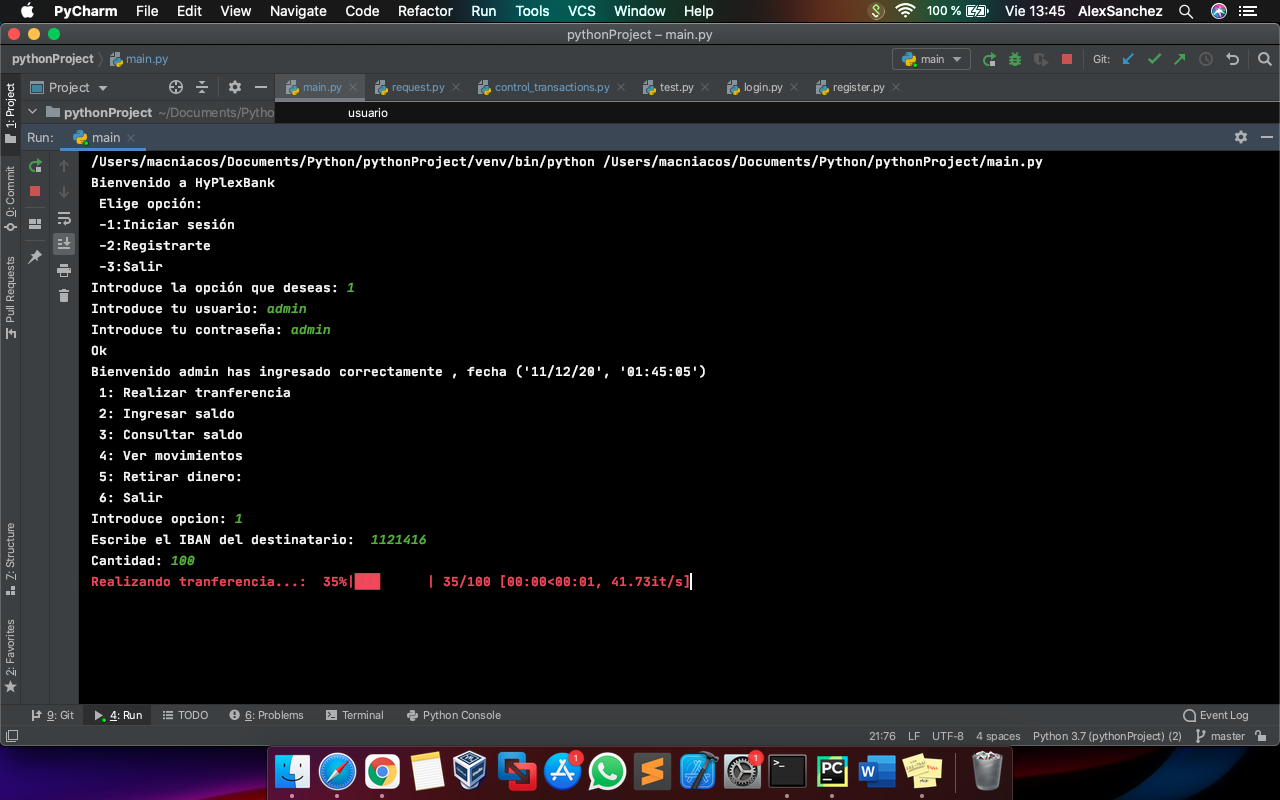This screenshot has width=1280, height=800.
Task: Clear all console output with trash icon
Action: point(64,295)
